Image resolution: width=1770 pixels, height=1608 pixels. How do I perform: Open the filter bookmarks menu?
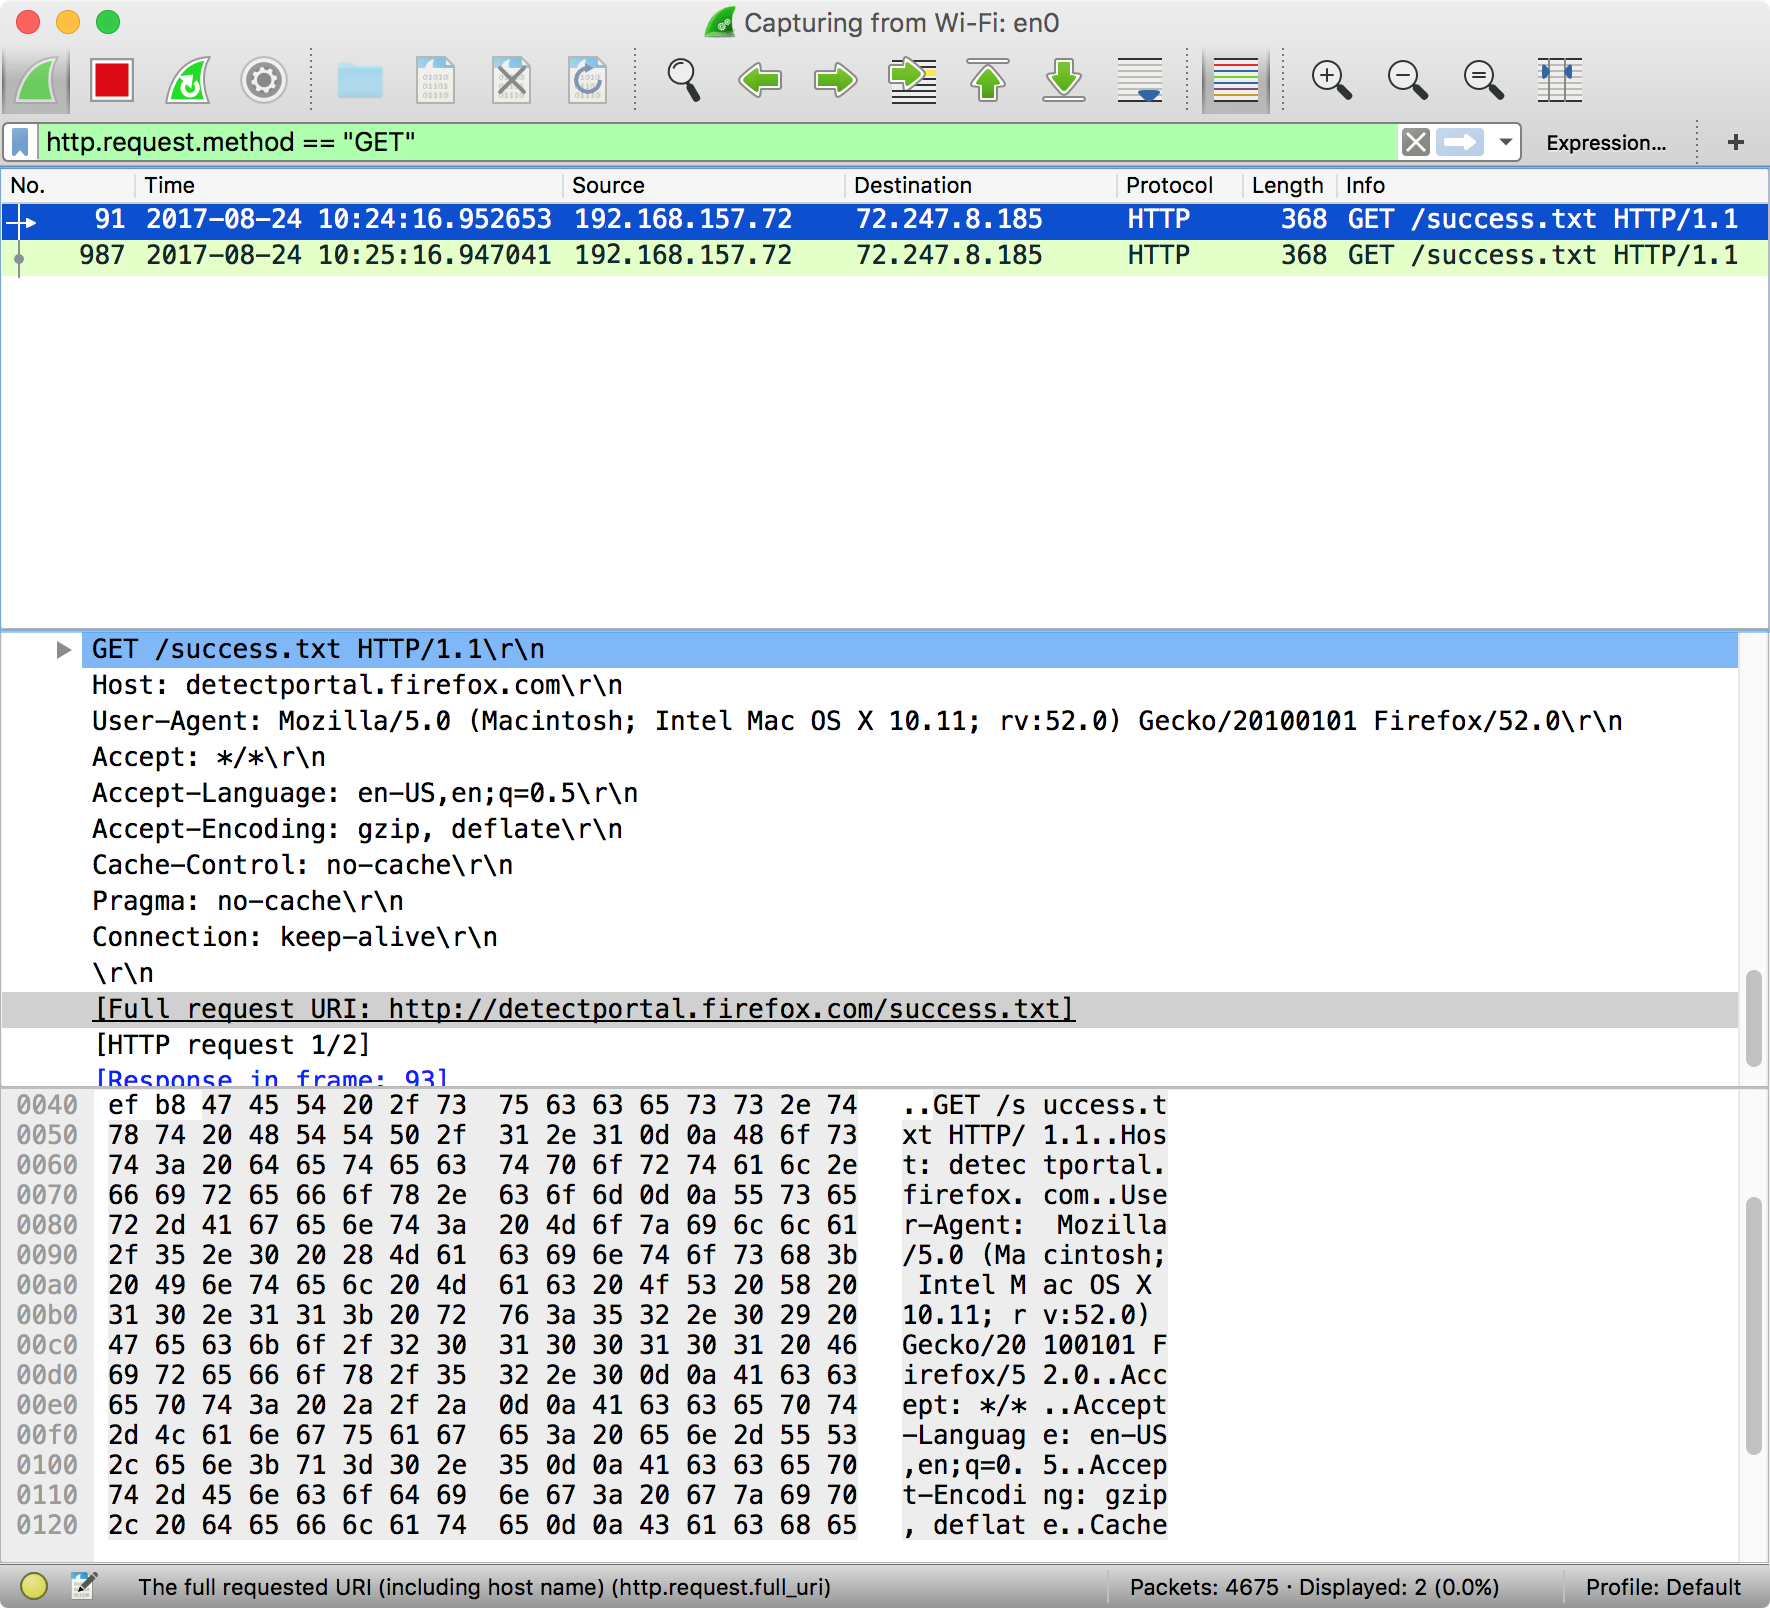(20, 142)
